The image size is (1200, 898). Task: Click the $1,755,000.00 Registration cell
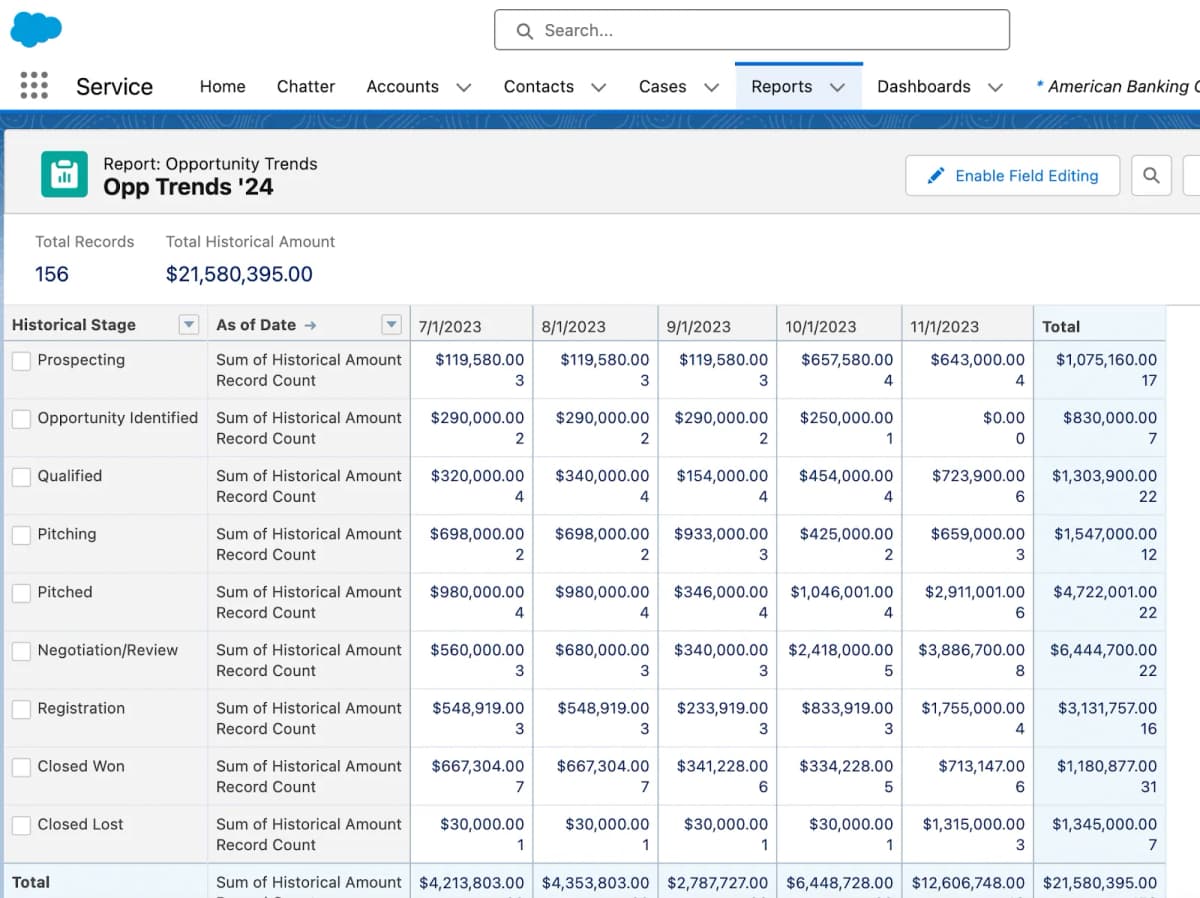click(973, 707)
